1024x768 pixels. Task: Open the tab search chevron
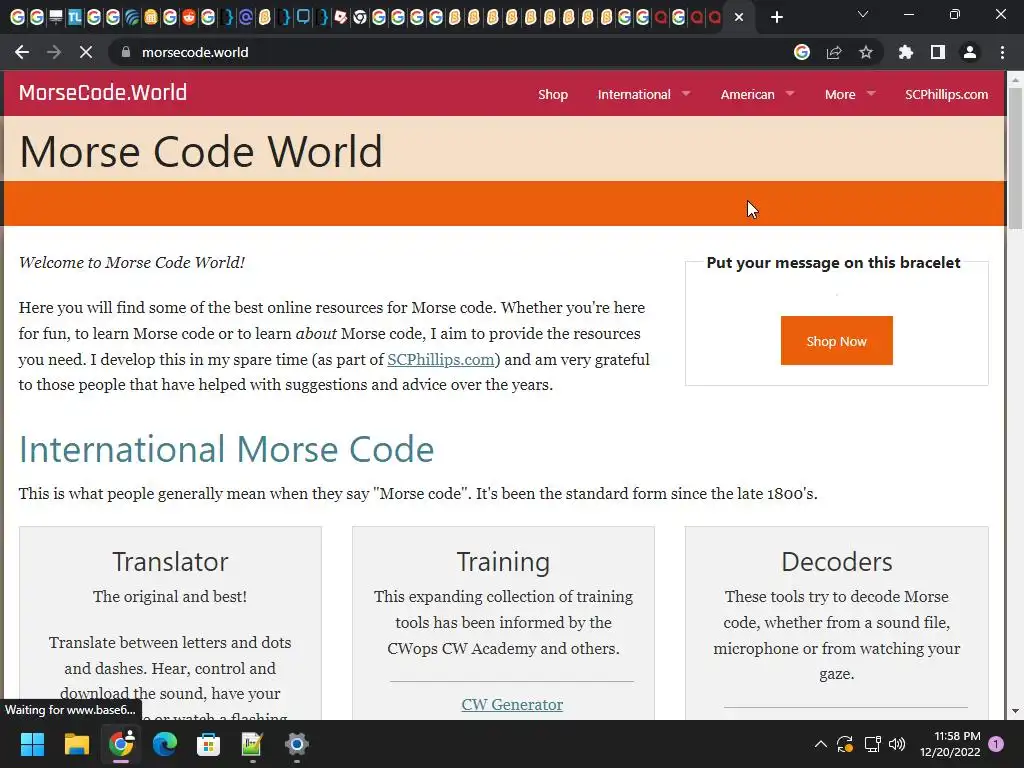[863, 14]
